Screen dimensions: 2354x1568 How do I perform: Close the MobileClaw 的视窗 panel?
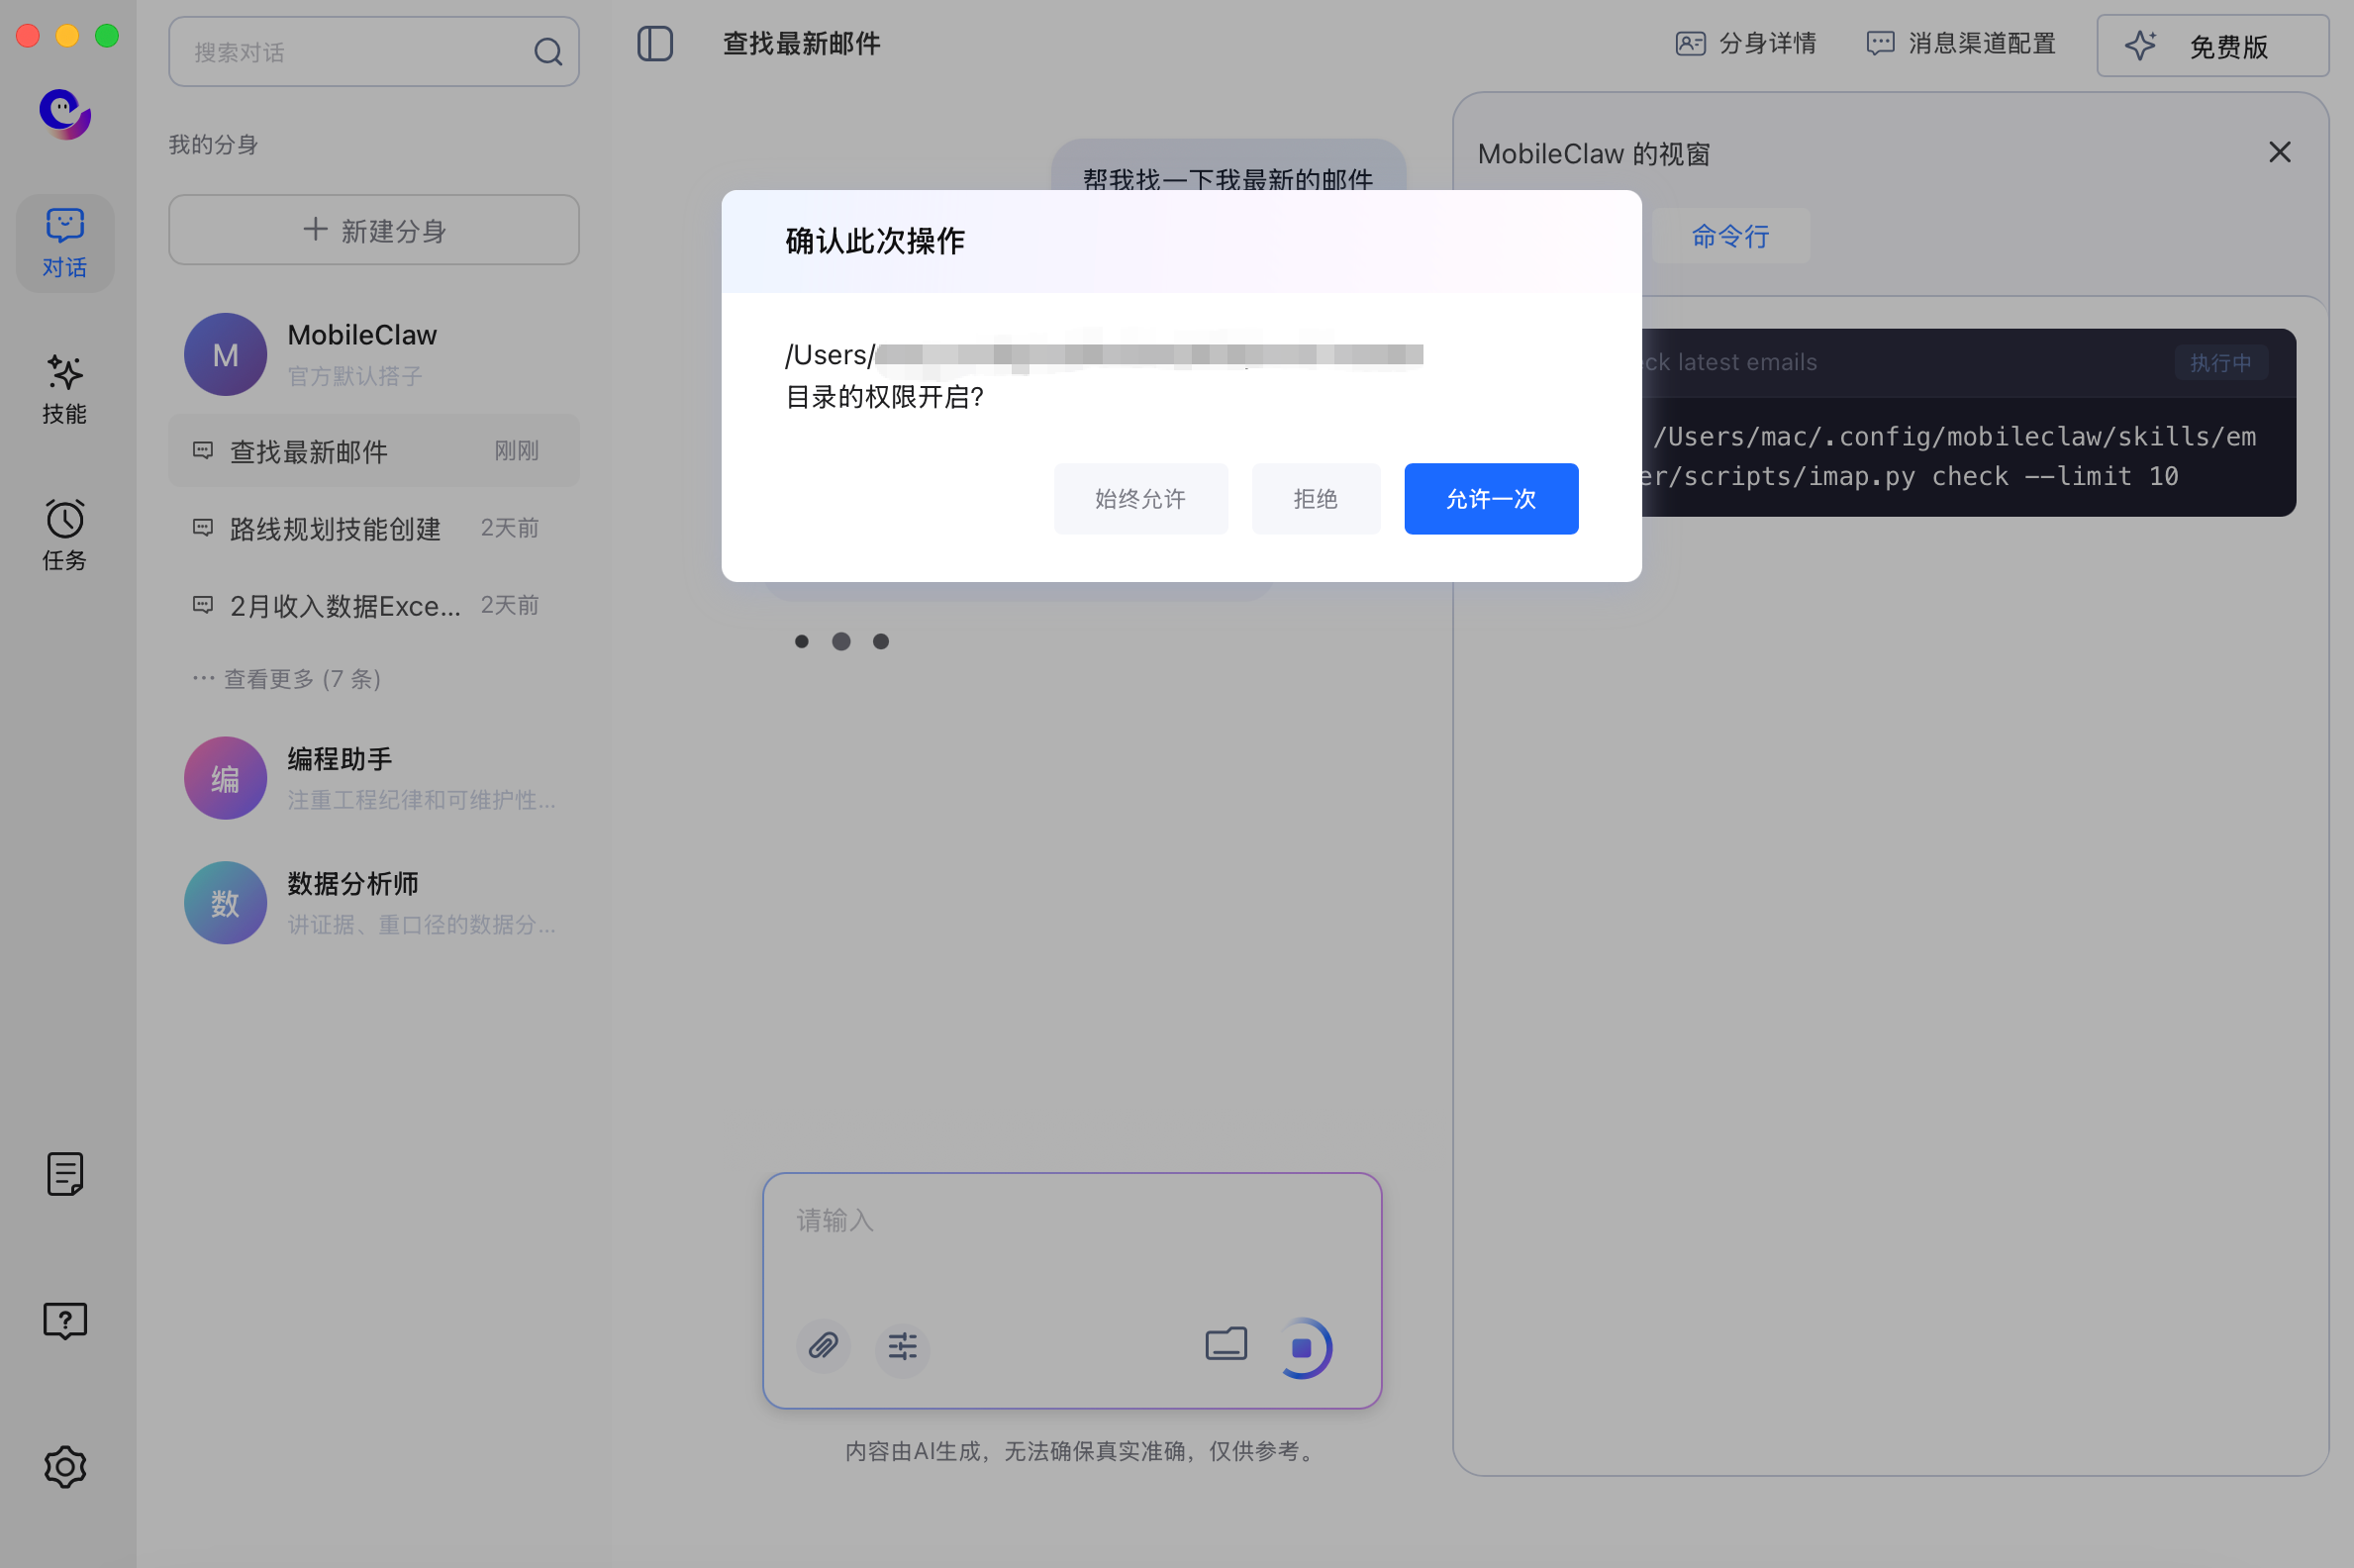(x=2280, y=152)
